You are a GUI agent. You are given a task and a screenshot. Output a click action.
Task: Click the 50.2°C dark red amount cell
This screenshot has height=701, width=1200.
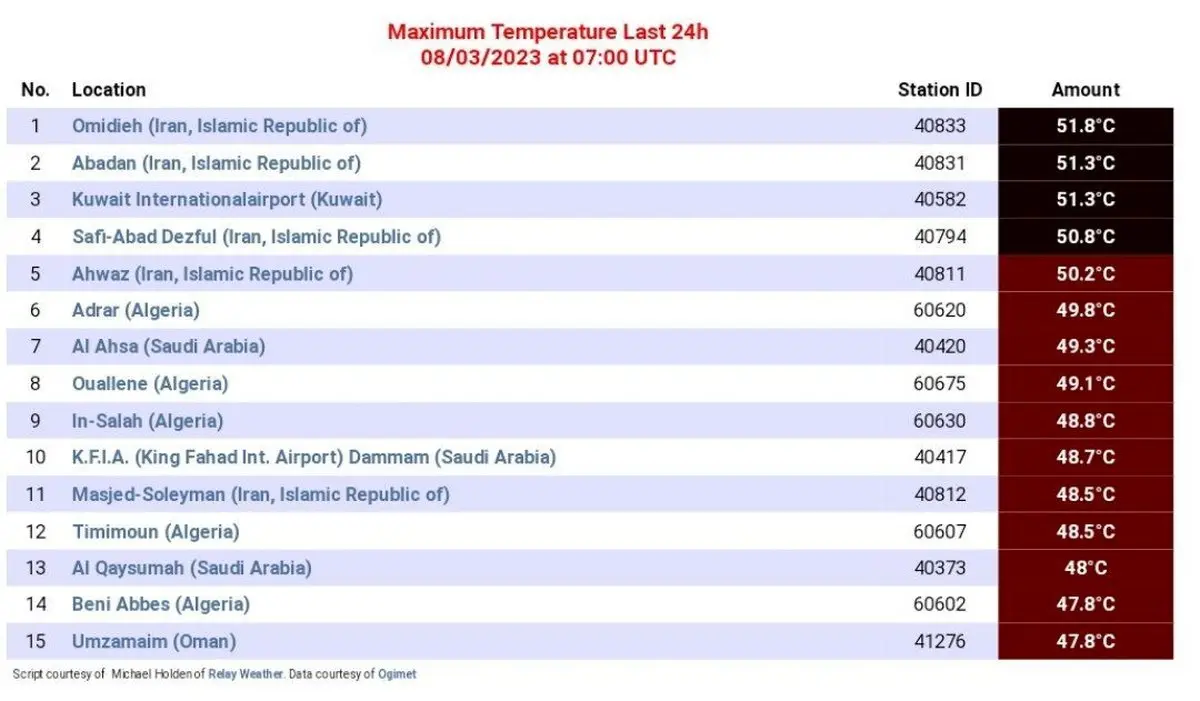1085,273
